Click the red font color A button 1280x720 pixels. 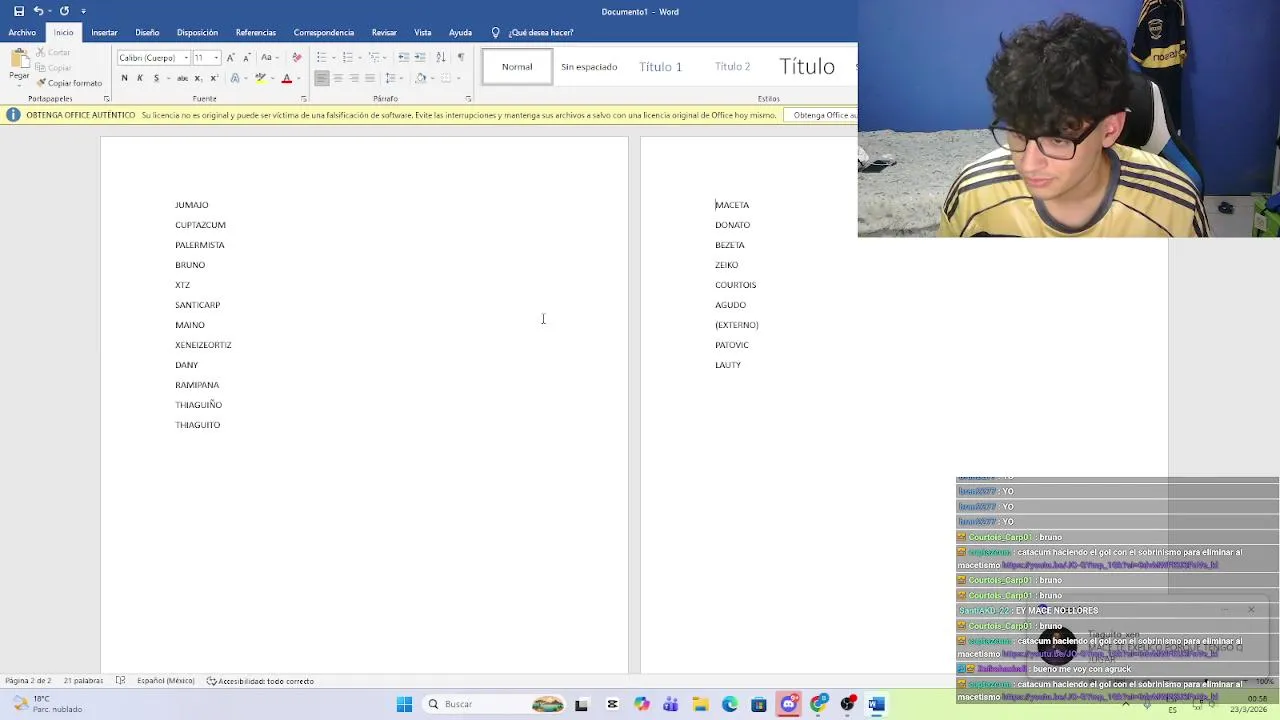(287, 78)
